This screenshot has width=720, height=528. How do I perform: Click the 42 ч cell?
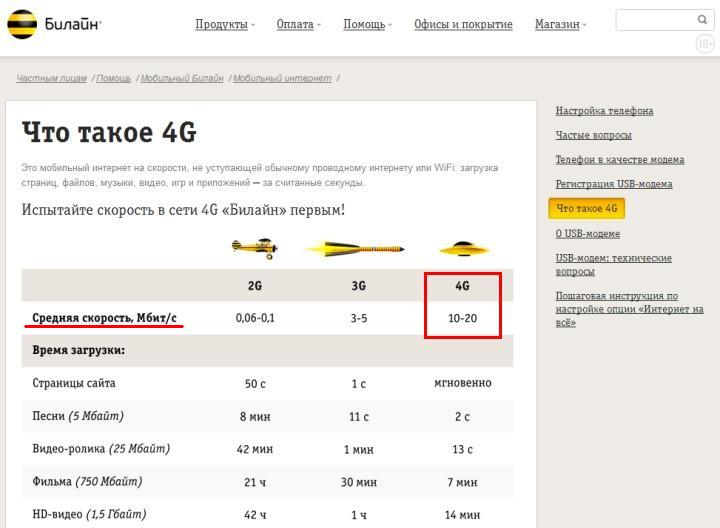coord(255,515)
